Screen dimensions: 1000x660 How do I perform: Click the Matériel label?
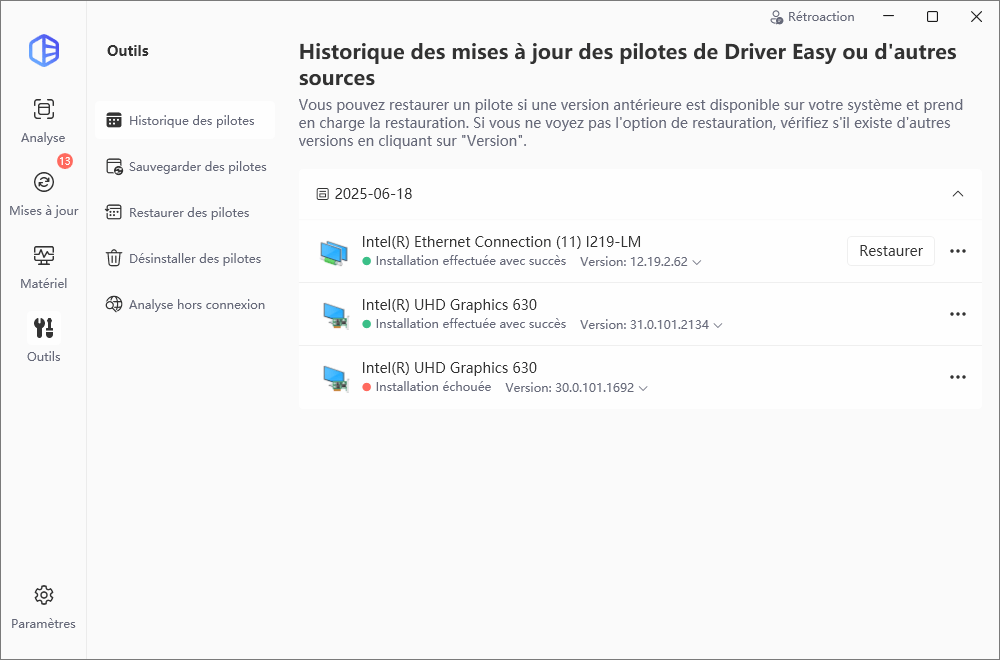pyautogui.click(x=43, y=284)
